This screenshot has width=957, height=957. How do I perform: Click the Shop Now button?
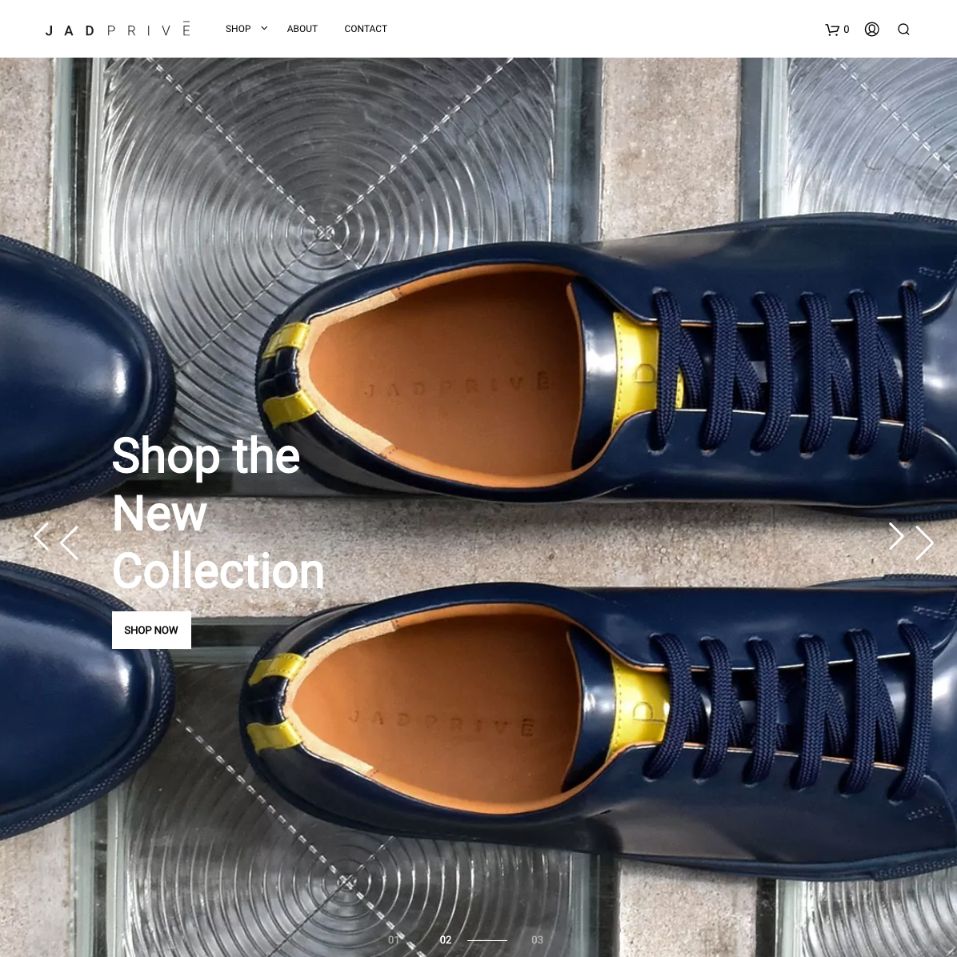(151, 630)
